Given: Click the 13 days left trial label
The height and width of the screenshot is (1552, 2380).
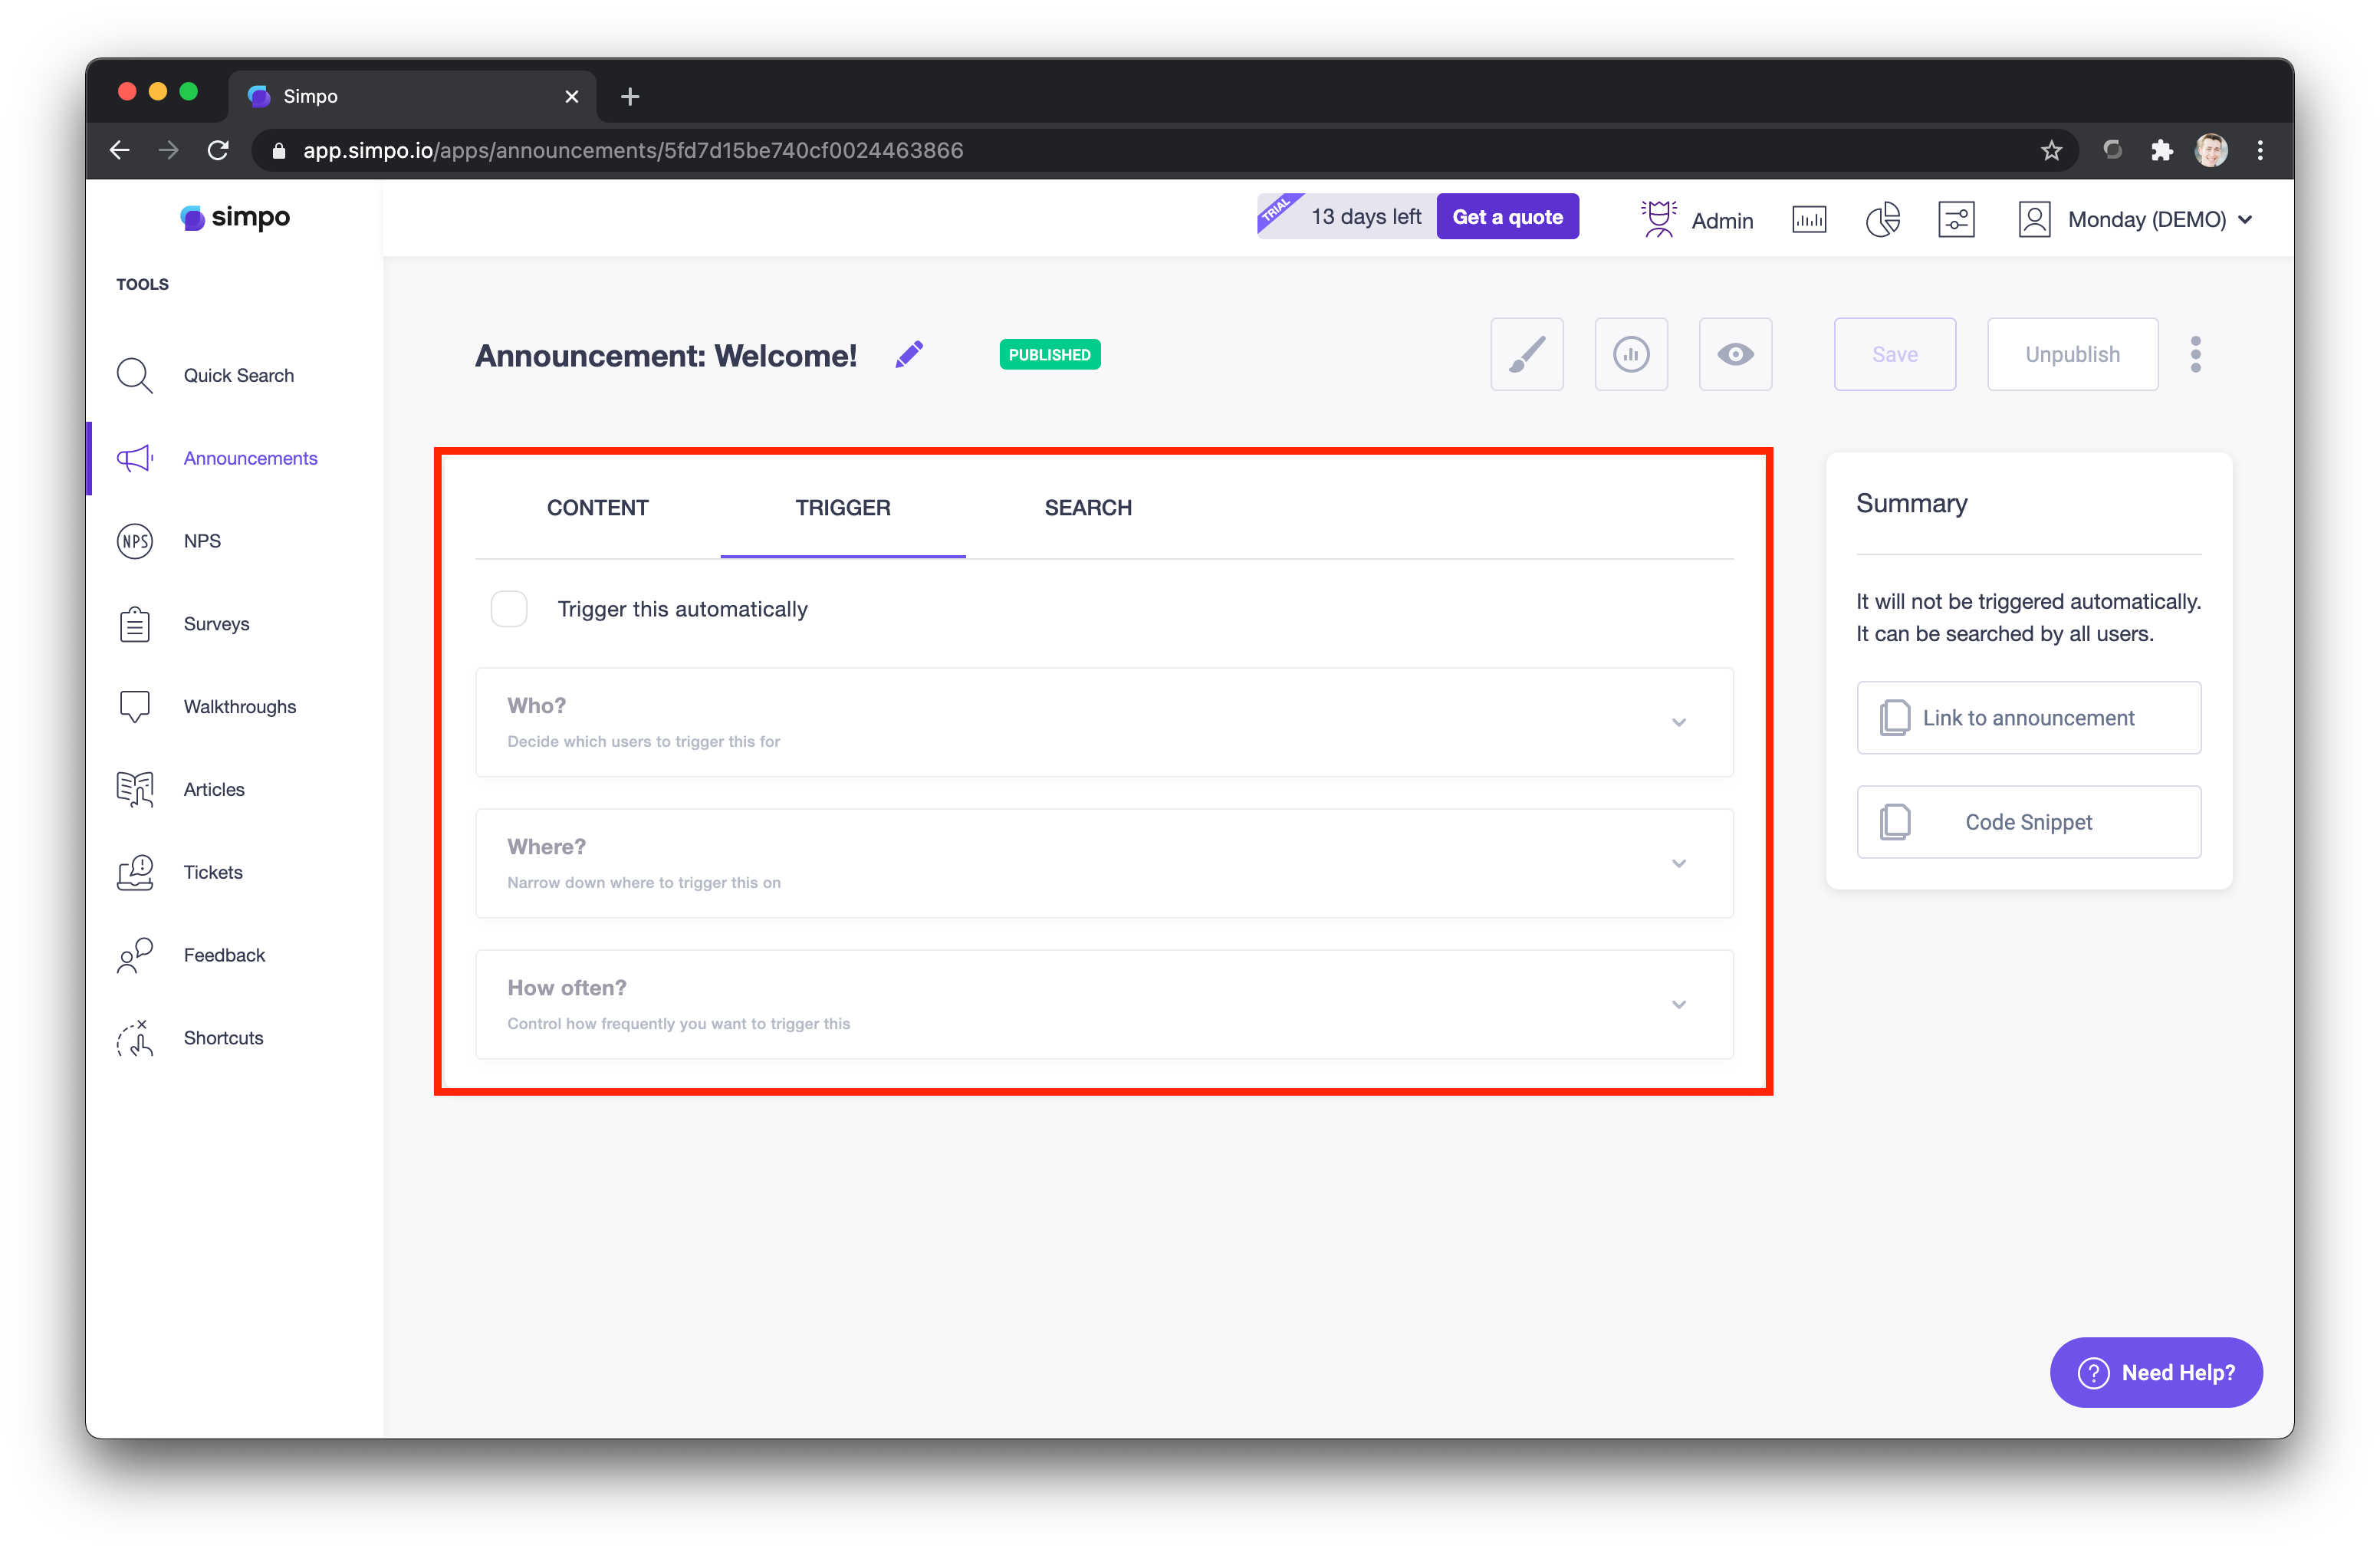Looking at the screenshot, I should [x=1365, y=217].
